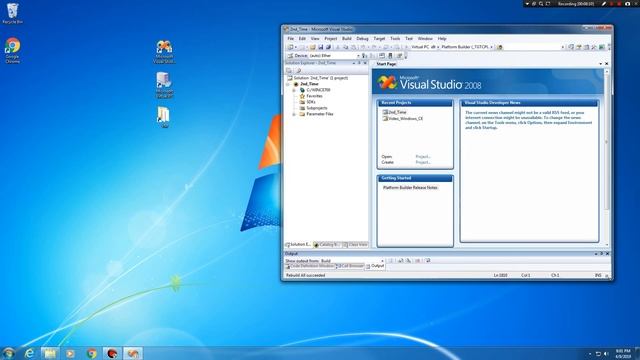Image resolution: width=640 pixels, height=360 pixels.
Task: Click the Open Project link
Action: click(x=423, y=157)
